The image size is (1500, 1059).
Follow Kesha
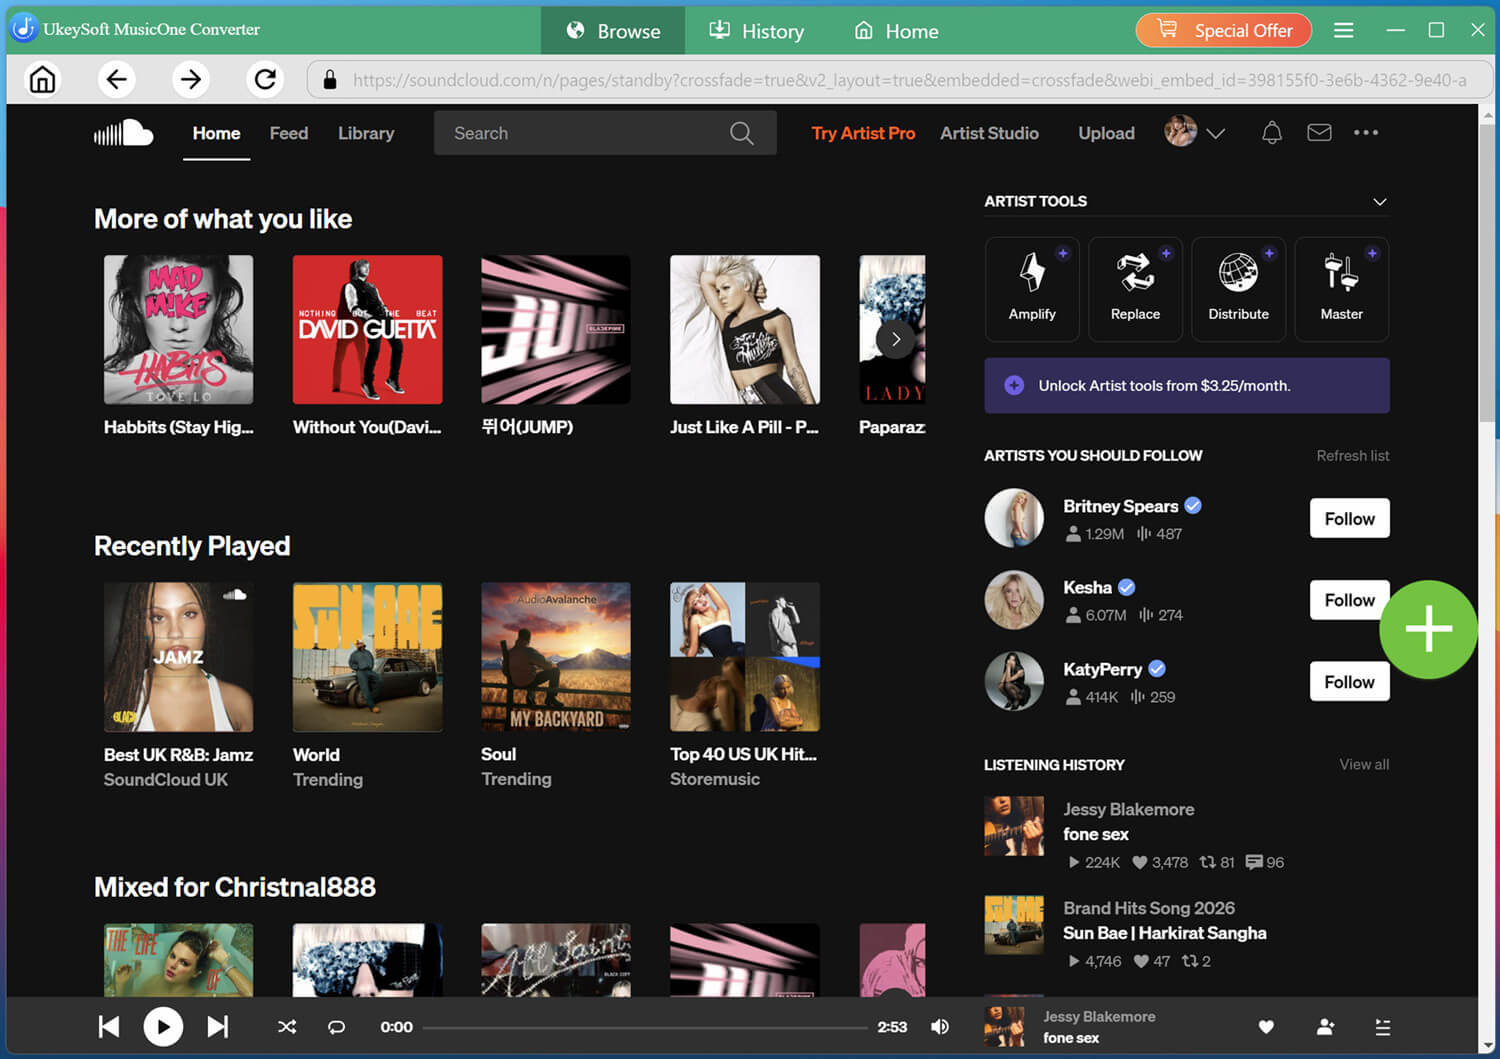[x=1349, y=600]
